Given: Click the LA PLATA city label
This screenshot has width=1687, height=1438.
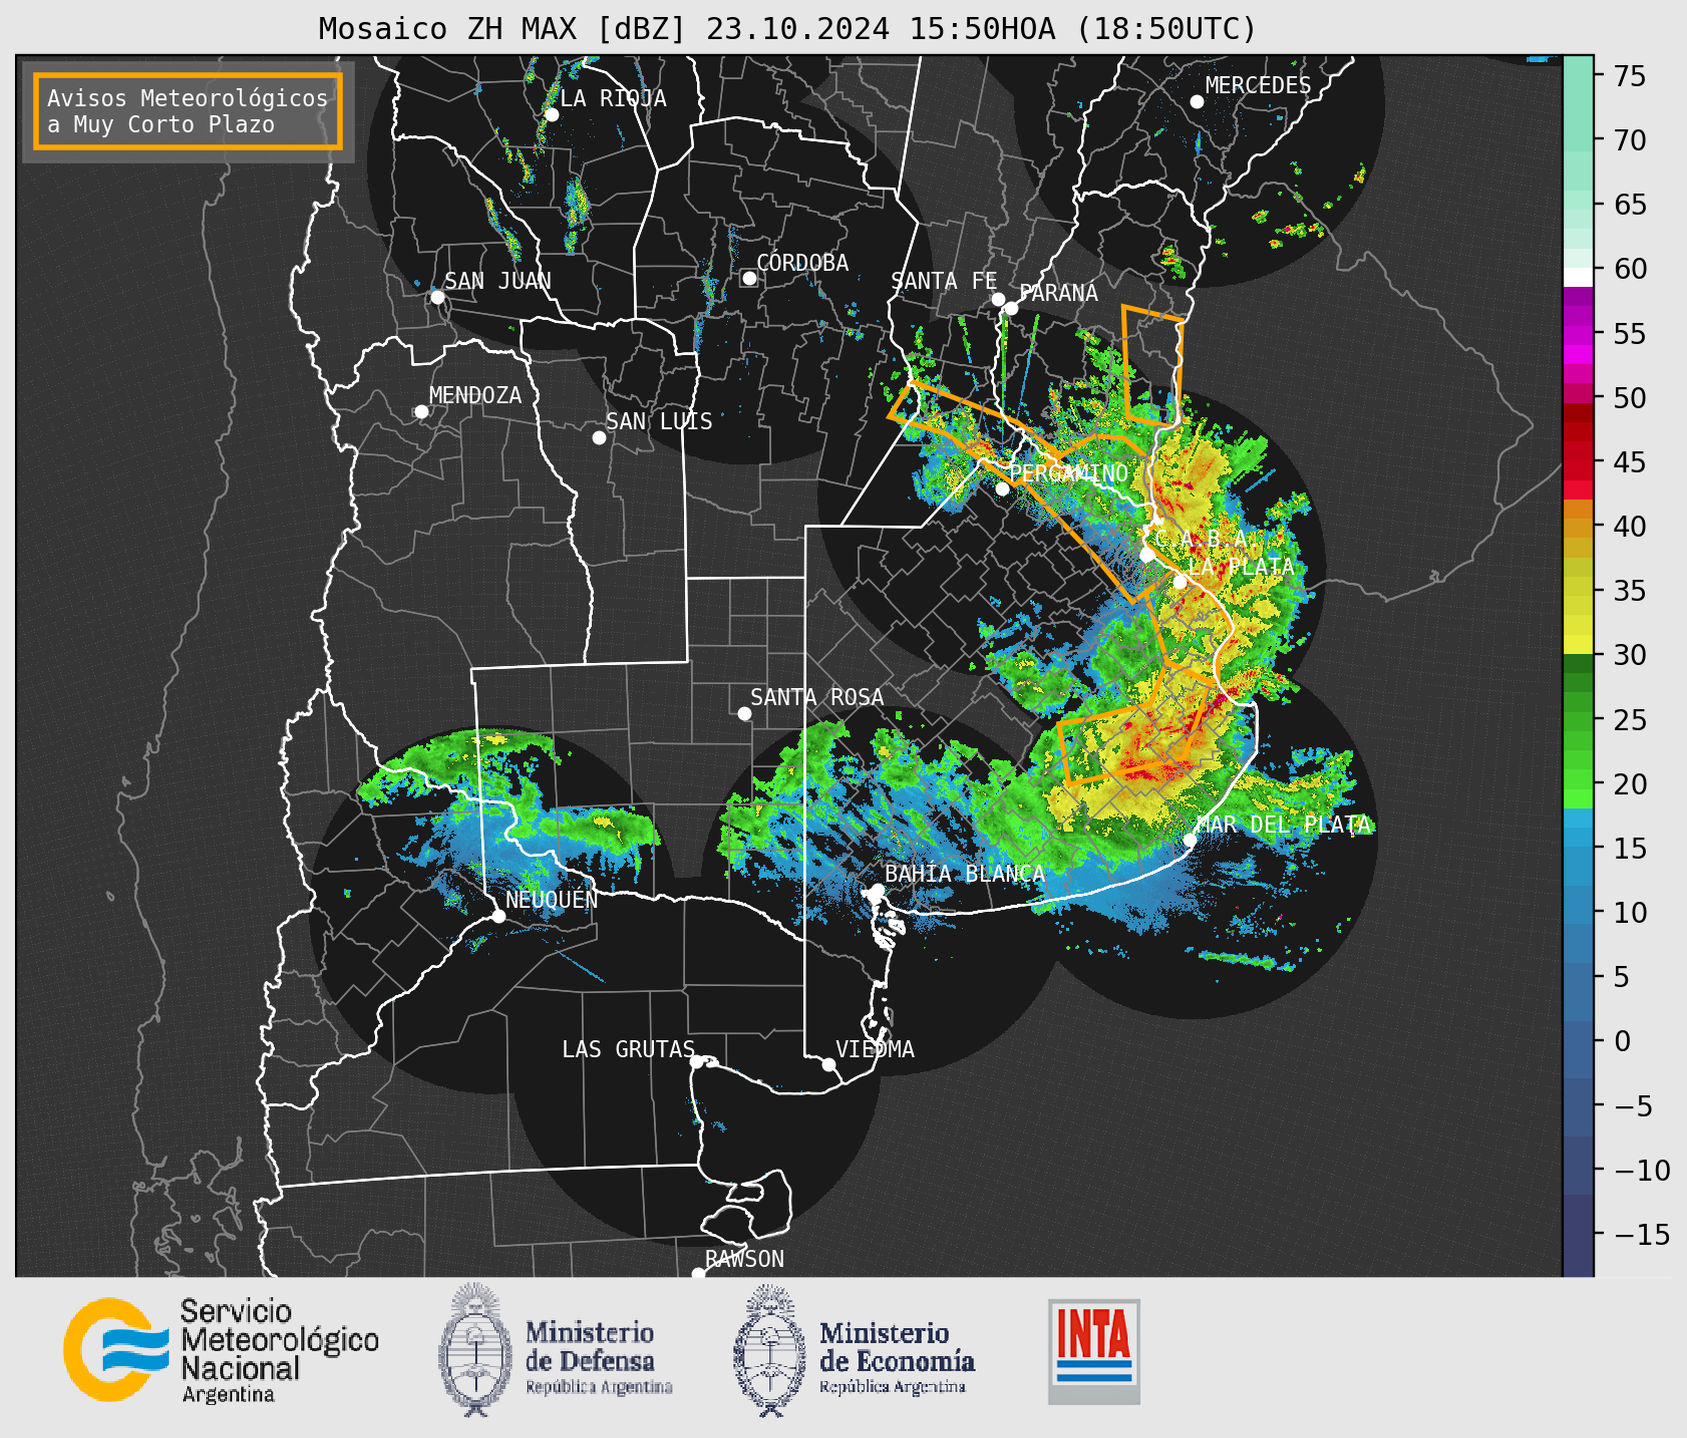Looking at the screenshot, I should pos(1241,566).
